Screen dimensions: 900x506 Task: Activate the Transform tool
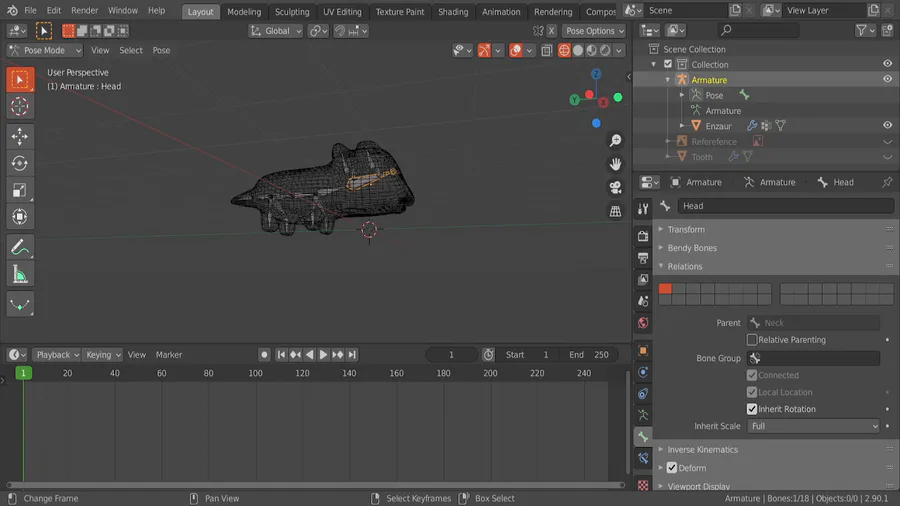(x=20, y=217)
